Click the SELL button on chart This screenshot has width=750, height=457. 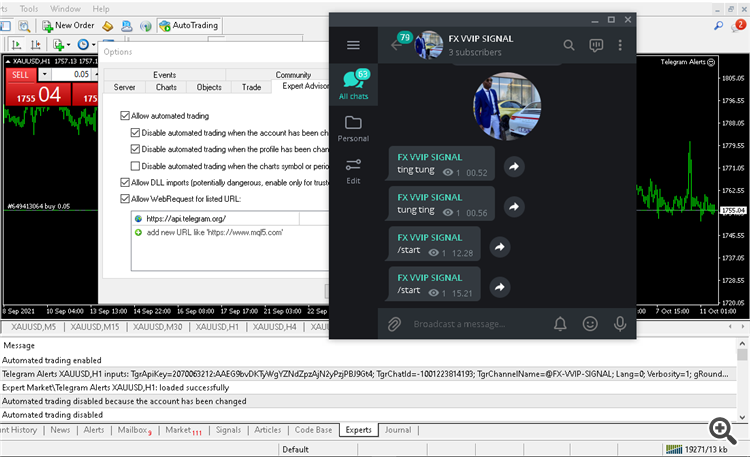click(21, 75)
